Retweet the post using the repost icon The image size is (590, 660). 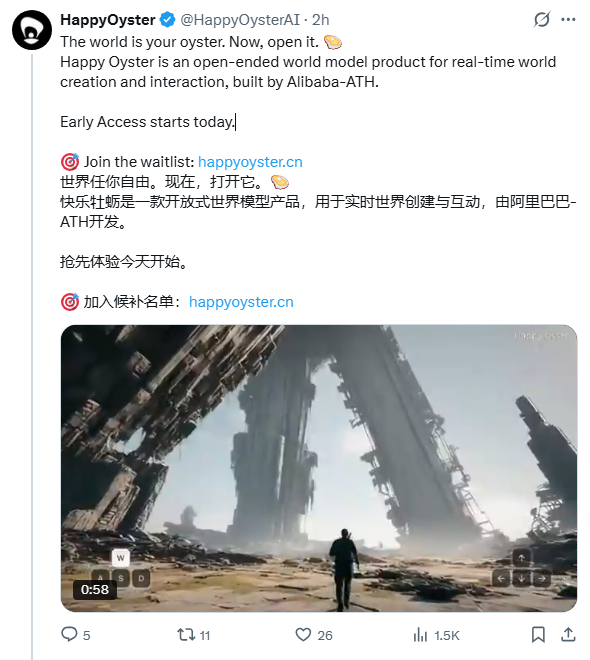(186, 634)
